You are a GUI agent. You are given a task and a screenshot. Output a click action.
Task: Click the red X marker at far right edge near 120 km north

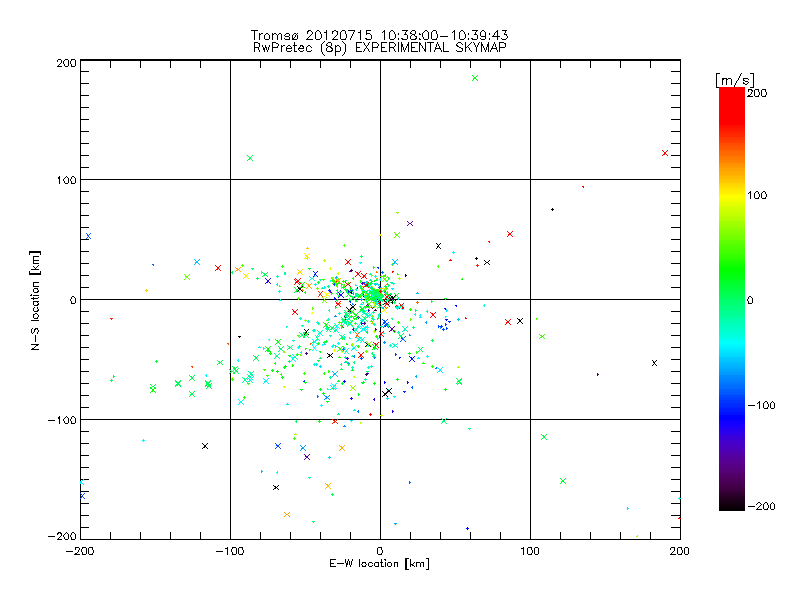(665, 153)
